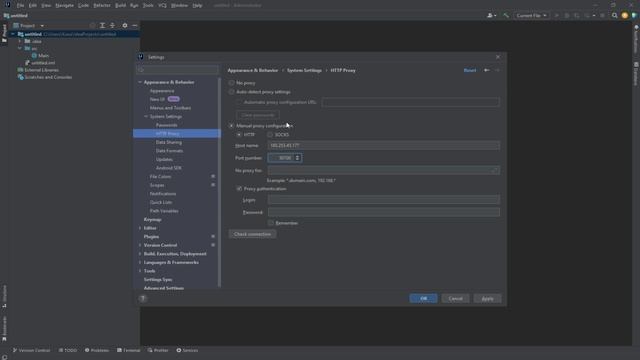Click the Settings search field
This screenshot has width=640, height=360.
pos(178,69)
